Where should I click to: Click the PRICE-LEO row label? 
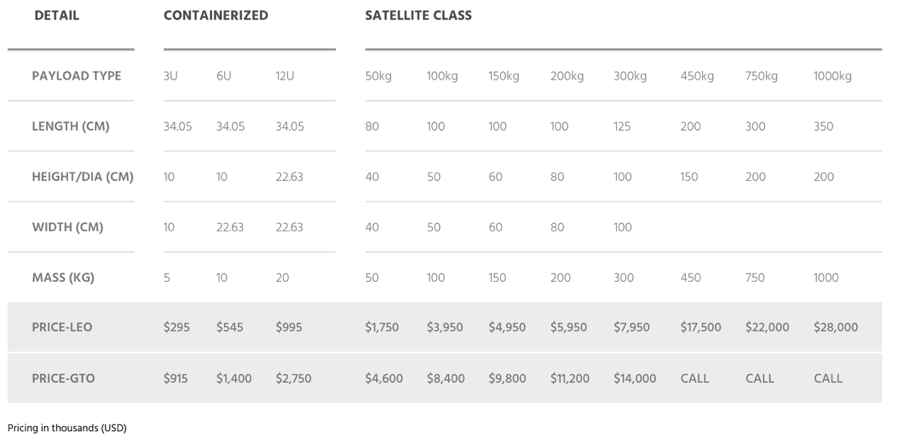coord(62,327)
